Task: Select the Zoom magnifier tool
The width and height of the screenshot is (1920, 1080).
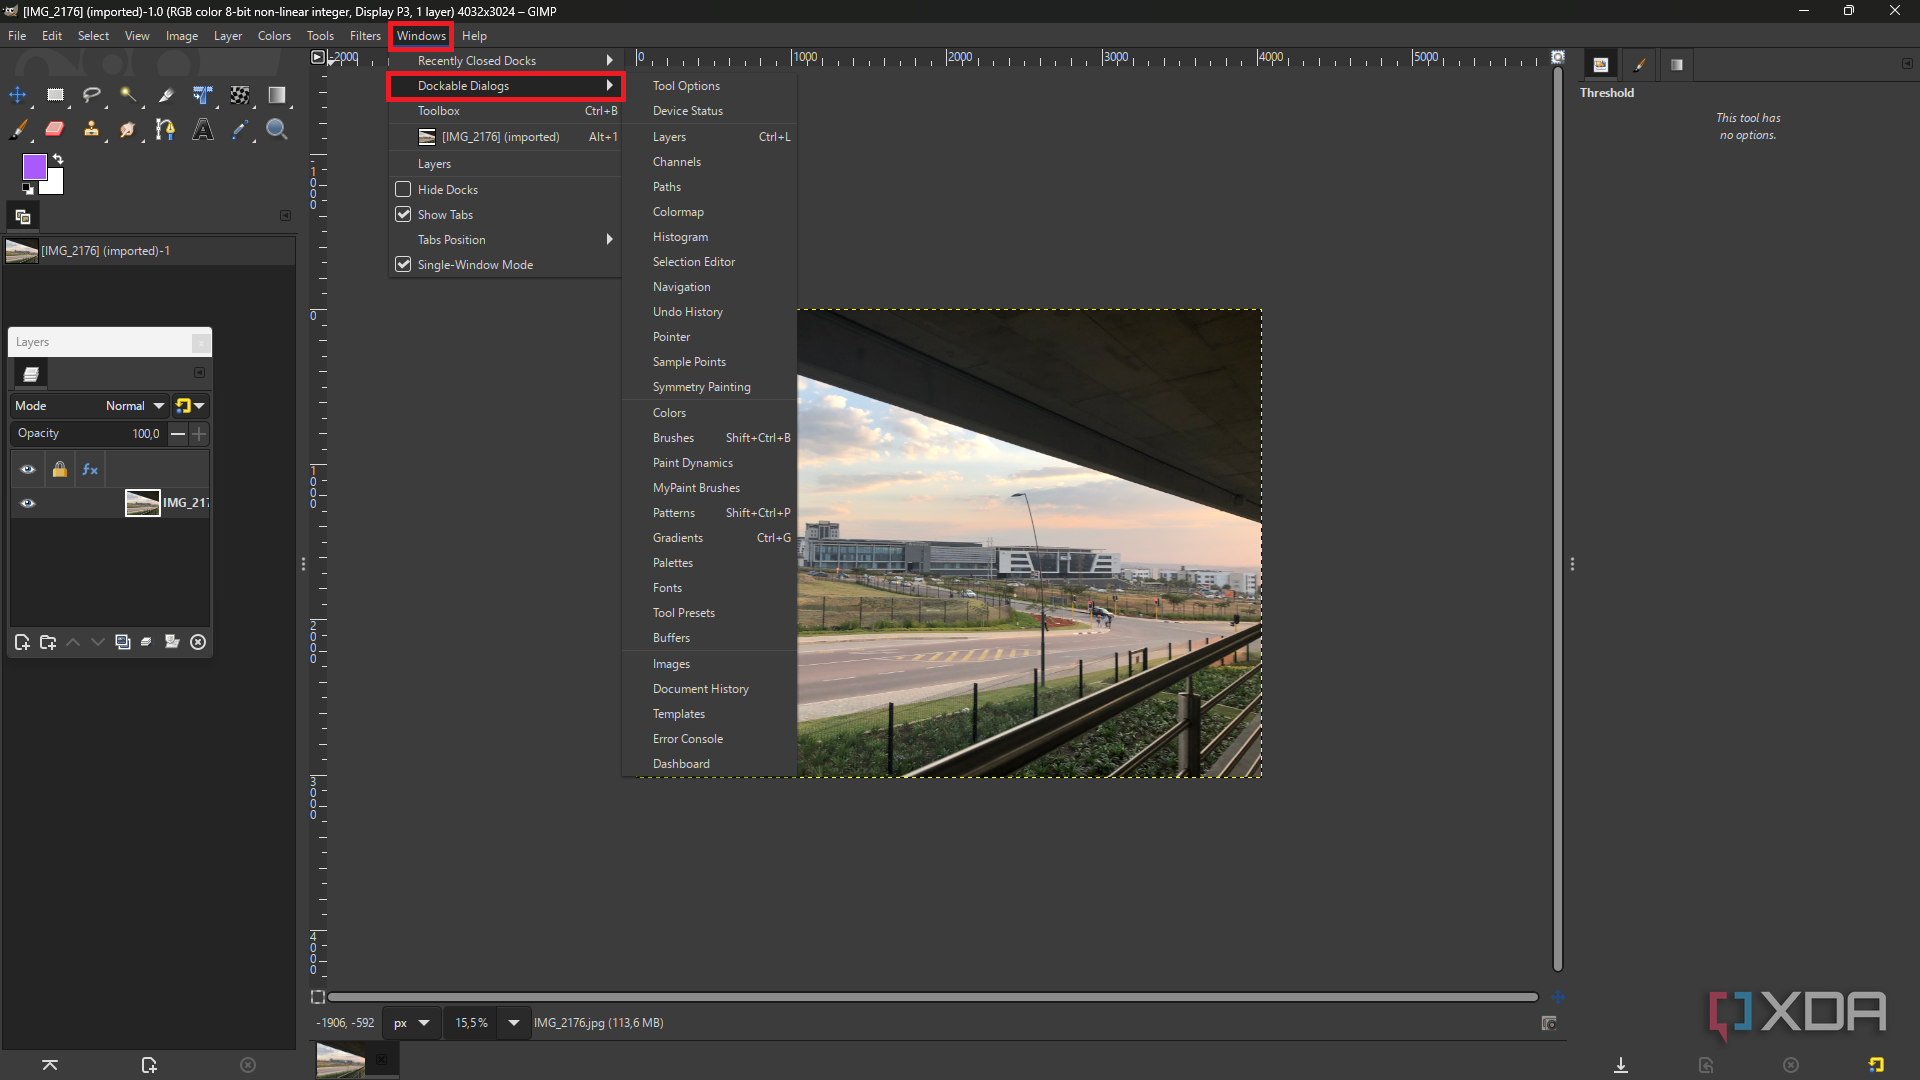Action: point(277,129)
